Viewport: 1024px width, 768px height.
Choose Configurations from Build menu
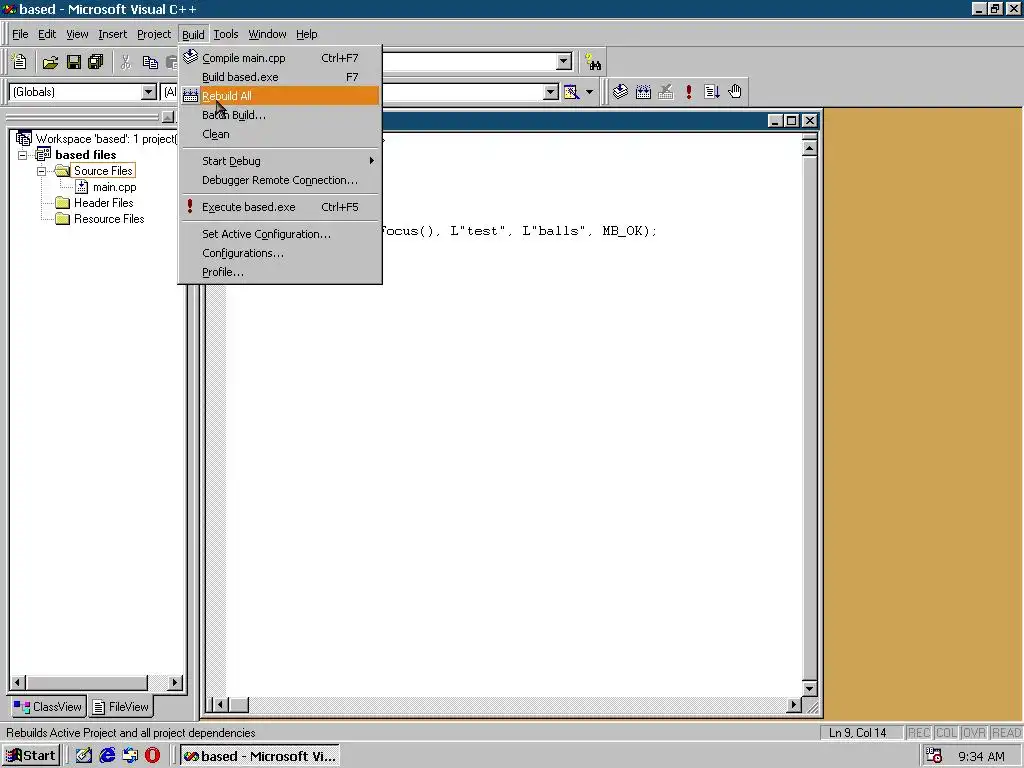click(x=281, y=253)
